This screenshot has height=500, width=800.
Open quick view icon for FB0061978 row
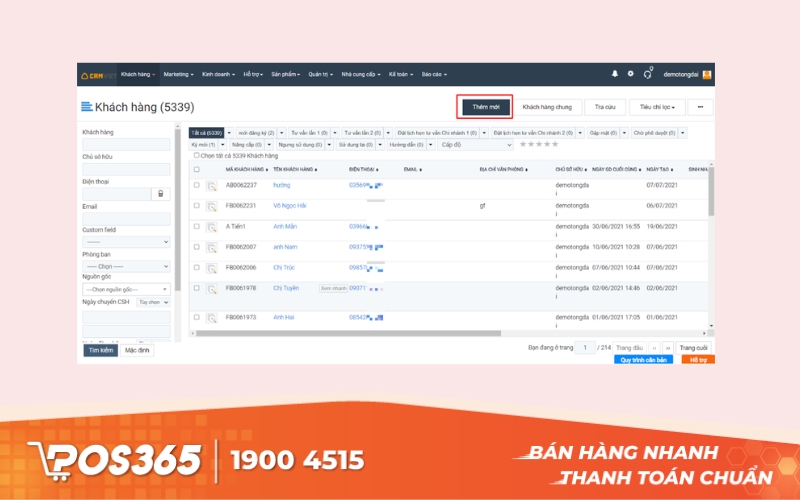(211, 289)
